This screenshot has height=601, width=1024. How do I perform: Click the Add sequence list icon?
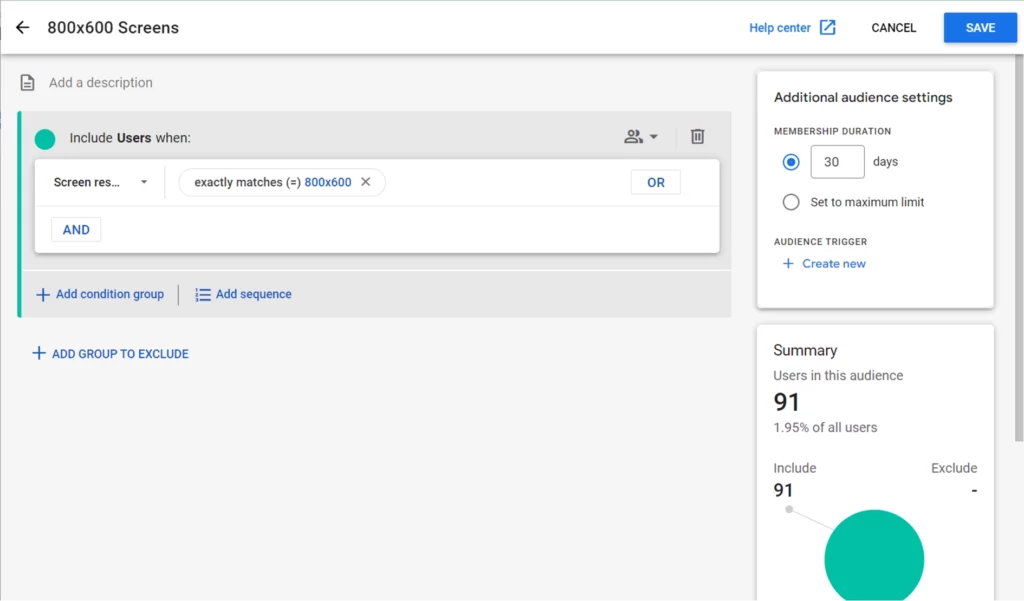pyautogui.click(x=203, y=295)
